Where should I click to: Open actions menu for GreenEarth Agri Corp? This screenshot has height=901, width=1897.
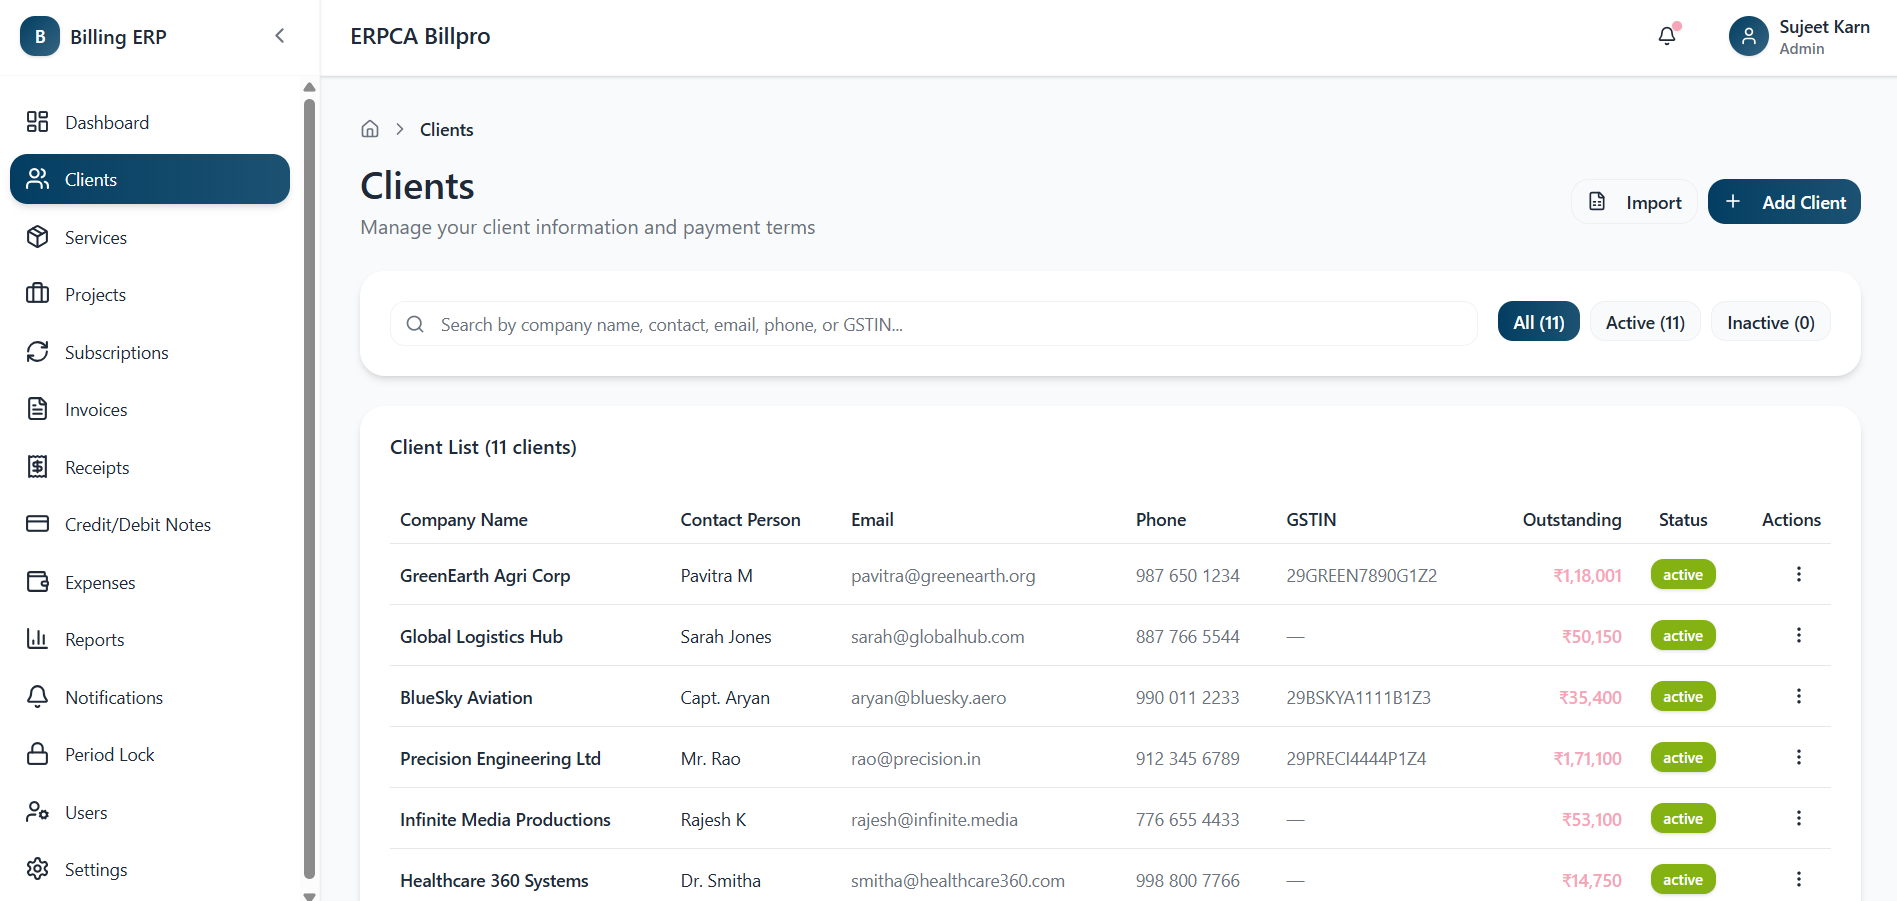point(1798,574)
